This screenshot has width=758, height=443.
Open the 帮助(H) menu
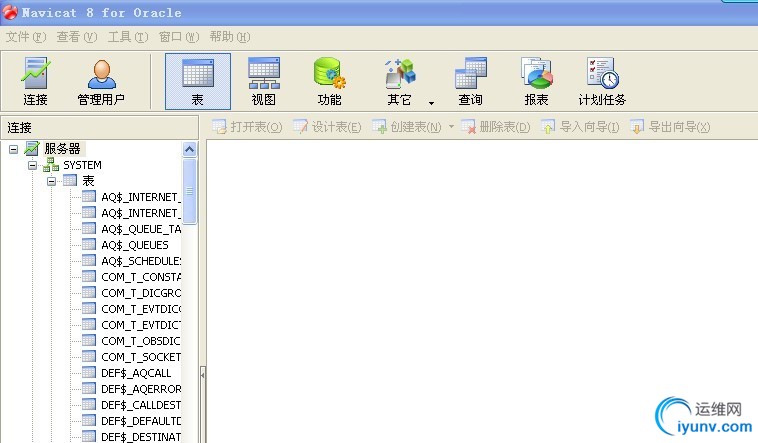(x=230, y=37)
